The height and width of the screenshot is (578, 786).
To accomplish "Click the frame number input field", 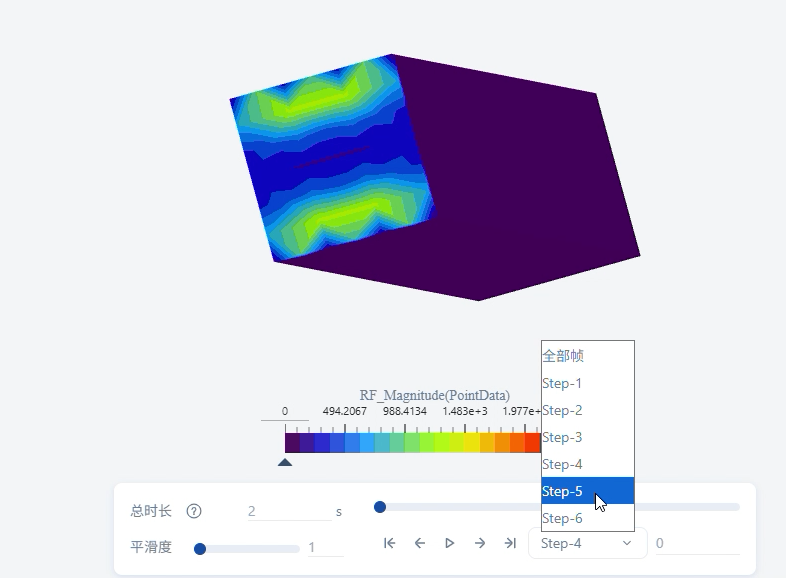I will tap(697, 543).
